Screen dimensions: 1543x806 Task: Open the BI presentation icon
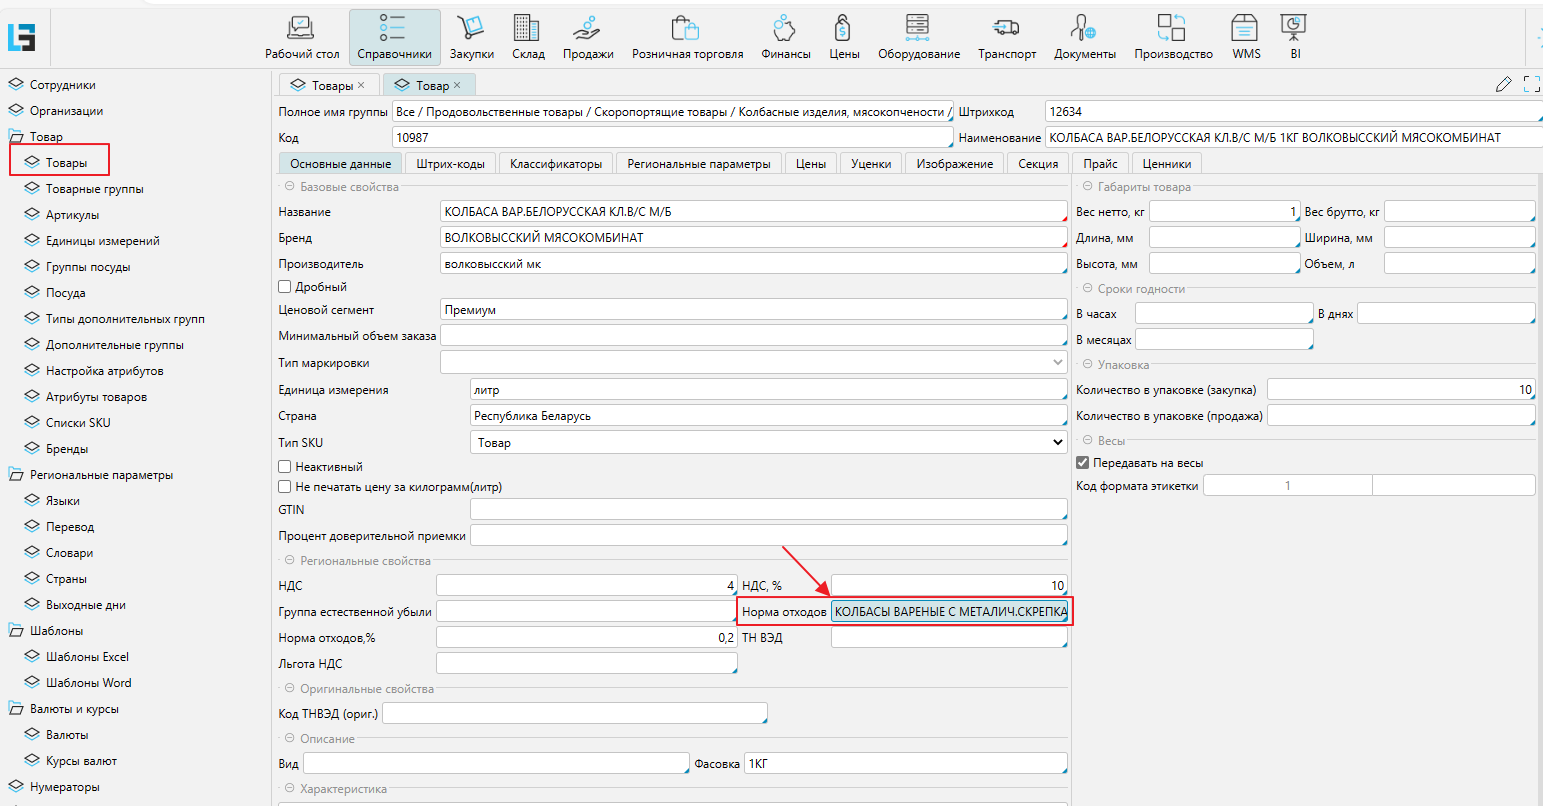pos(1295,28)
